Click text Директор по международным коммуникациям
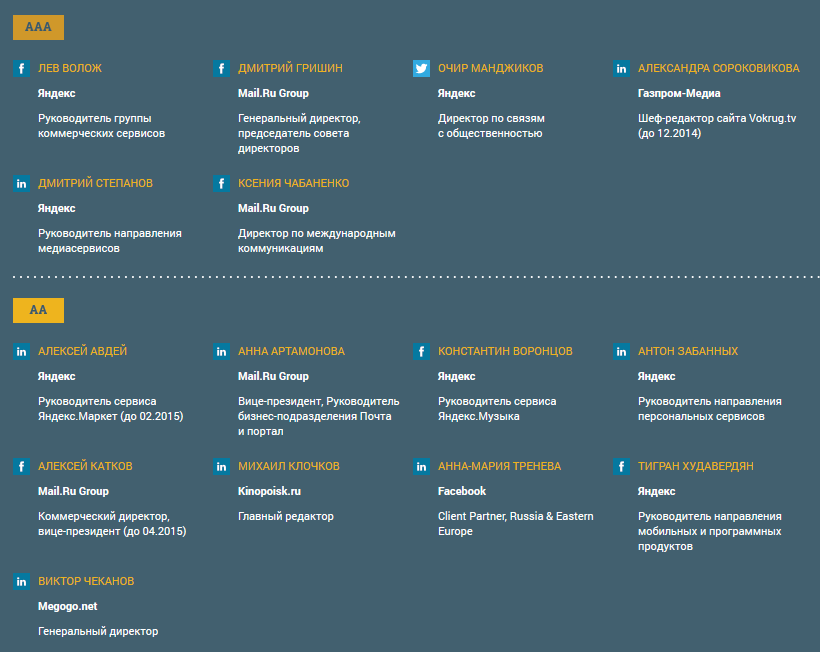This screenshot has height=652, width=820. pos(316,241)
